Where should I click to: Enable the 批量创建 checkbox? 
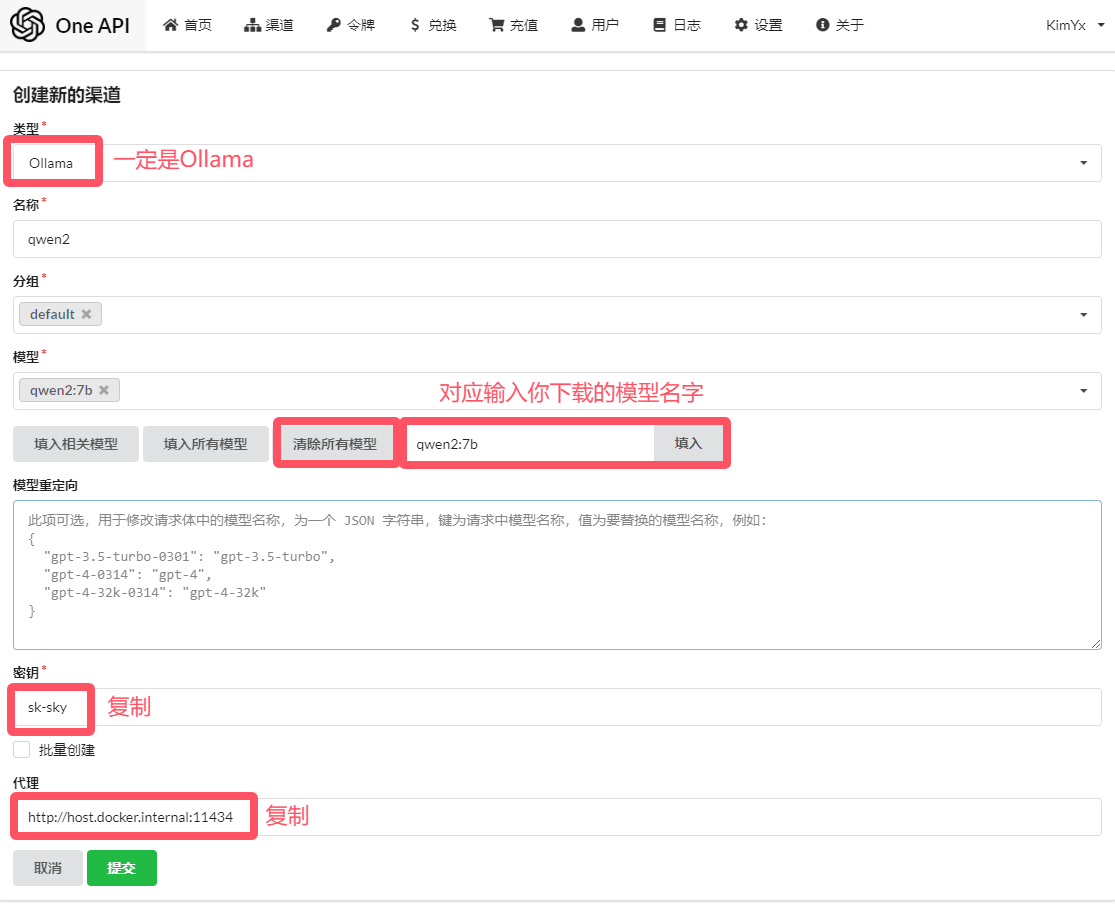[21, 749]
